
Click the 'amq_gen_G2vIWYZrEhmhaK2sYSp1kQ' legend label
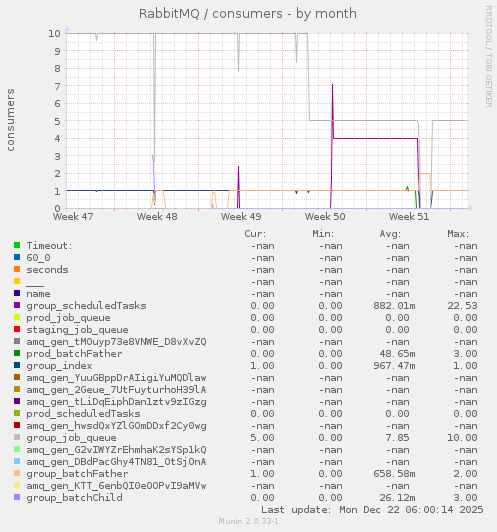point(116,450)
